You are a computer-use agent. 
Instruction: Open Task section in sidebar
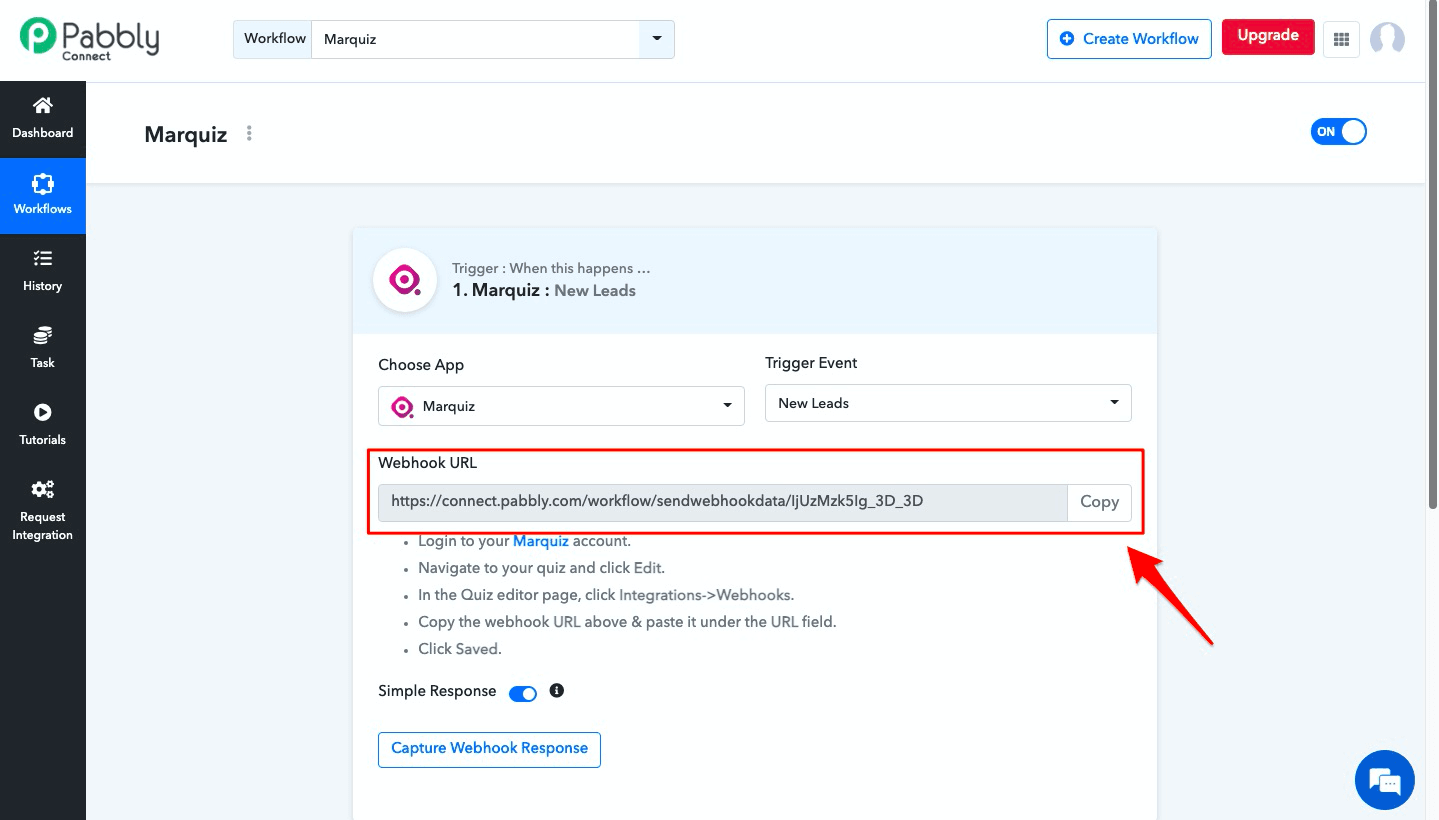click(x=43, y=348)
